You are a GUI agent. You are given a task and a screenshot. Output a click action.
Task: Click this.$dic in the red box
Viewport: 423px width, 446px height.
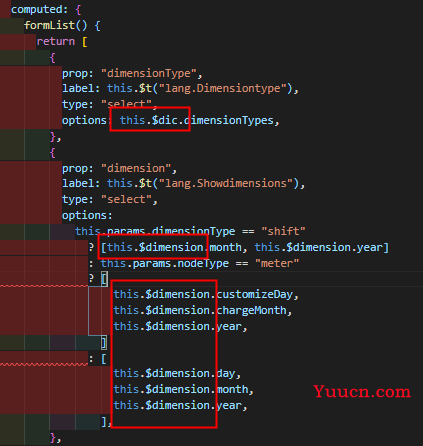point(149,120)
